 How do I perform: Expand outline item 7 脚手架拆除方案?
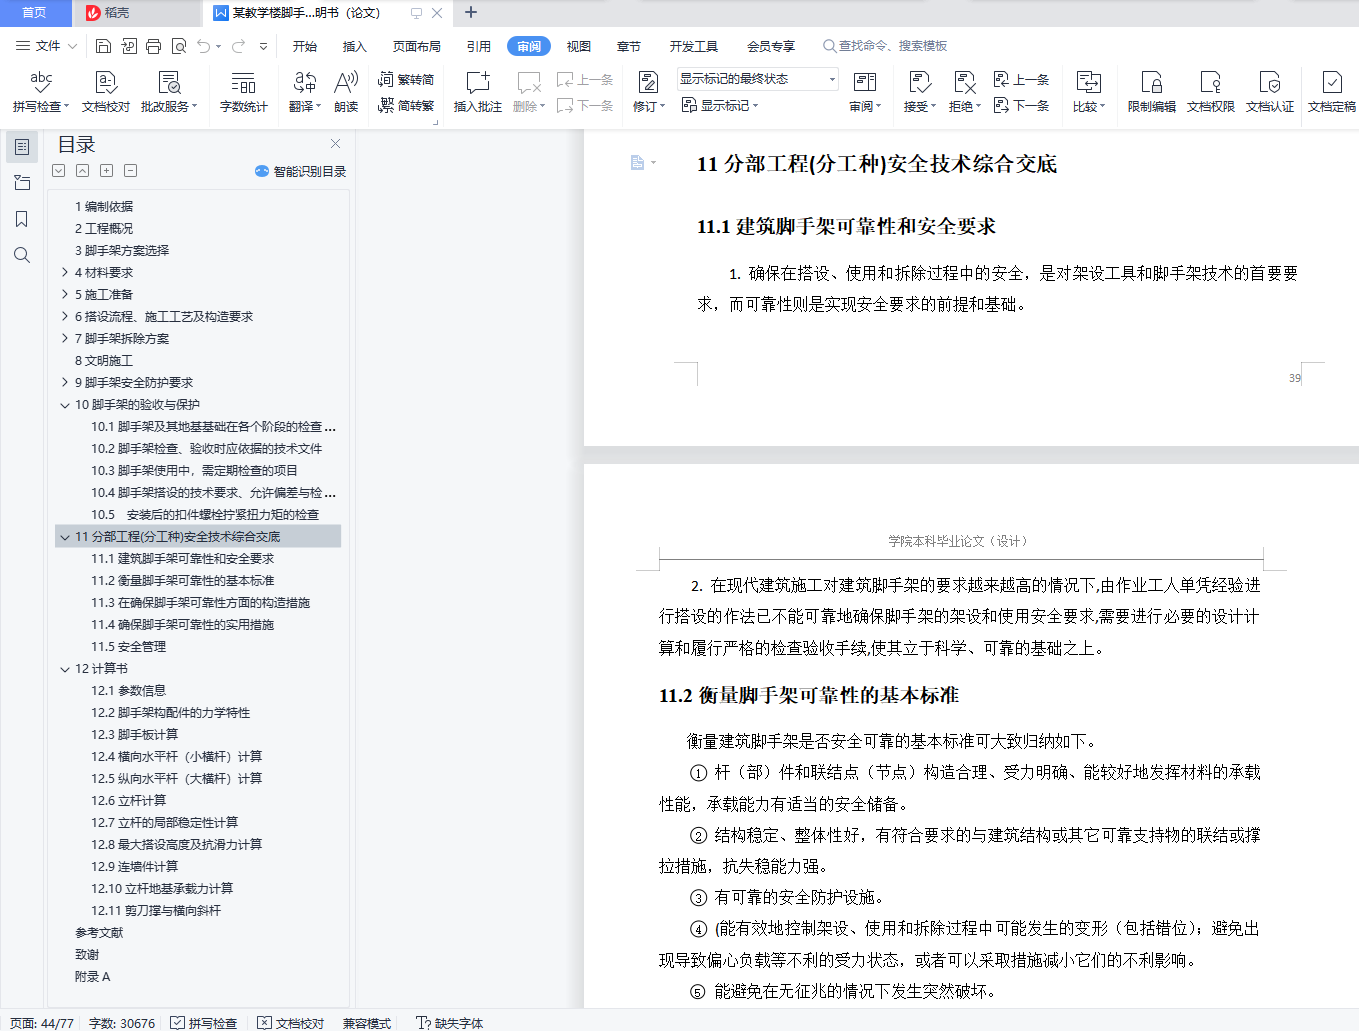pyautogui.click(x=65, y=338)
